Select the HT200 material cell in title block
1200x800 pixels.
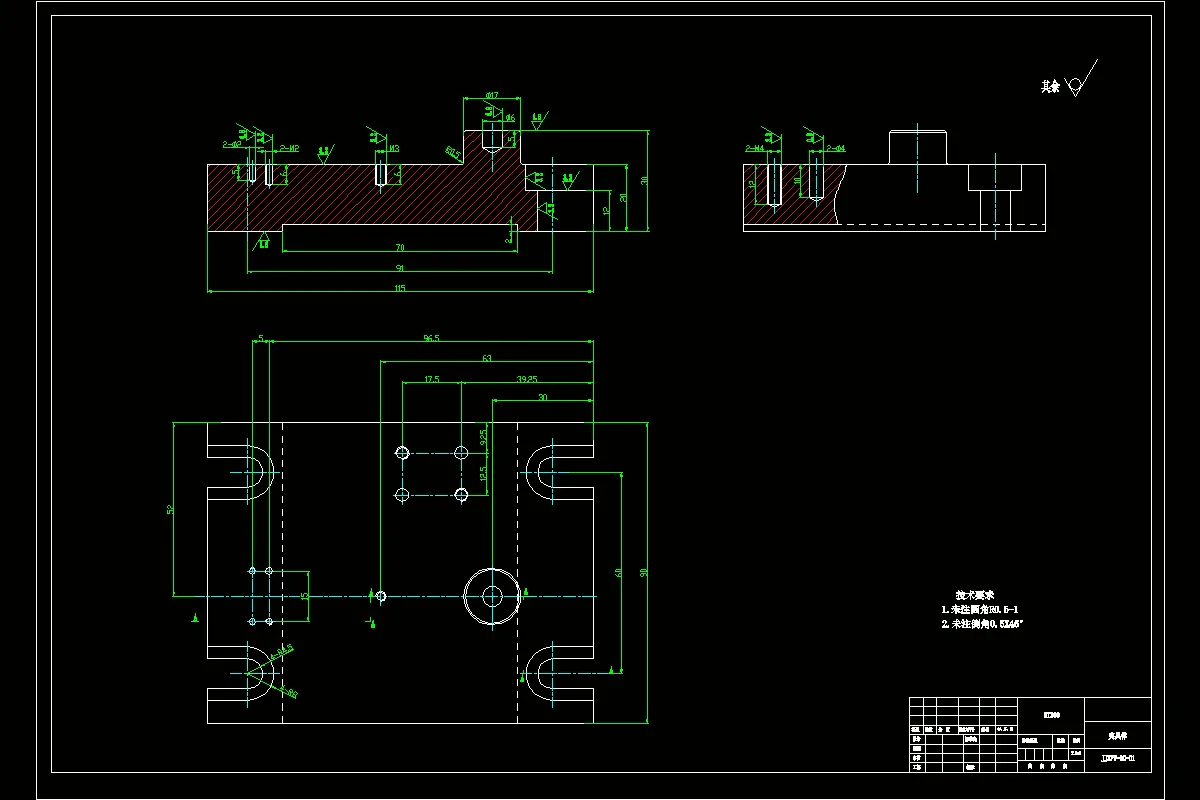(1051, 715)
